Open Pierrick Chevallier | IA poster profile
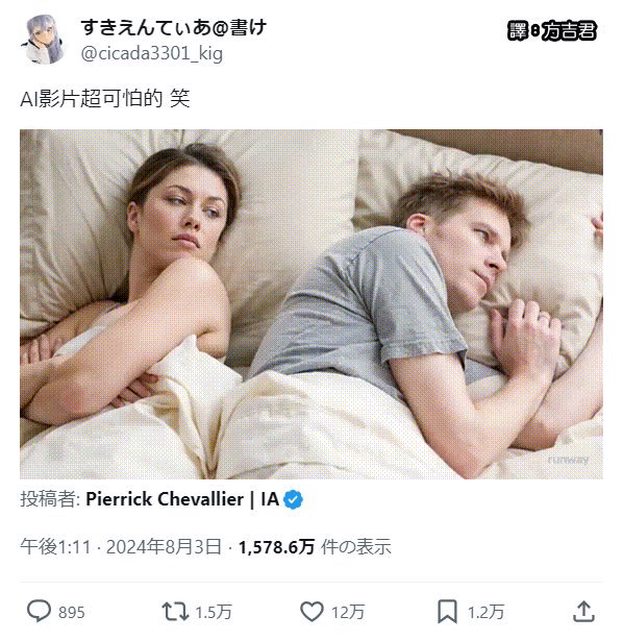 point(182,499)
